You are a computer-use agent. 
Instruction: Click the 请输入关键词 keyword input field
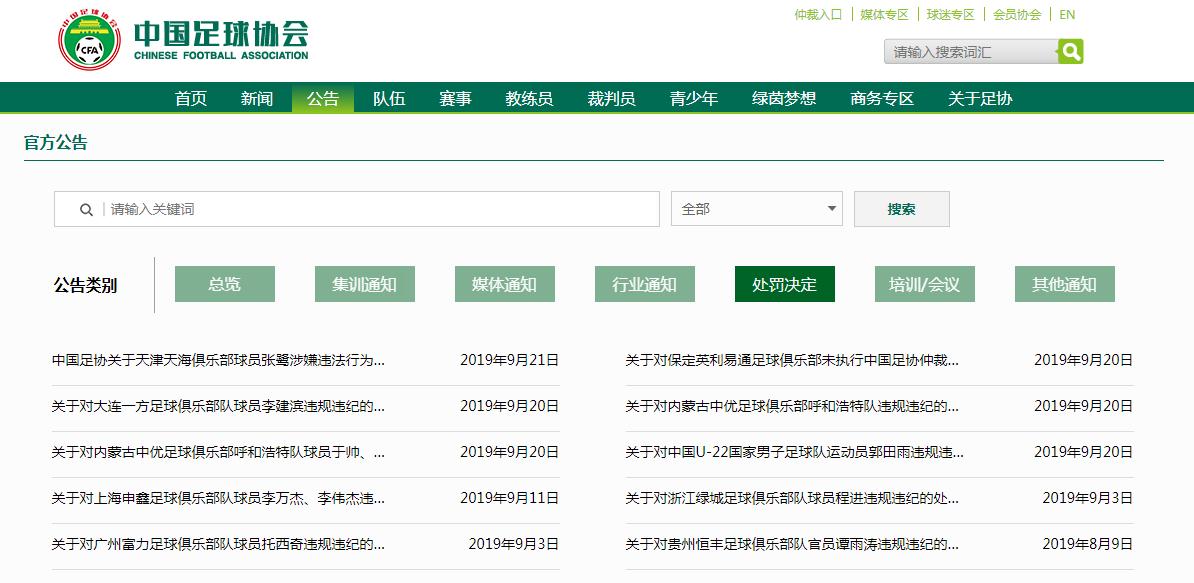380,210
